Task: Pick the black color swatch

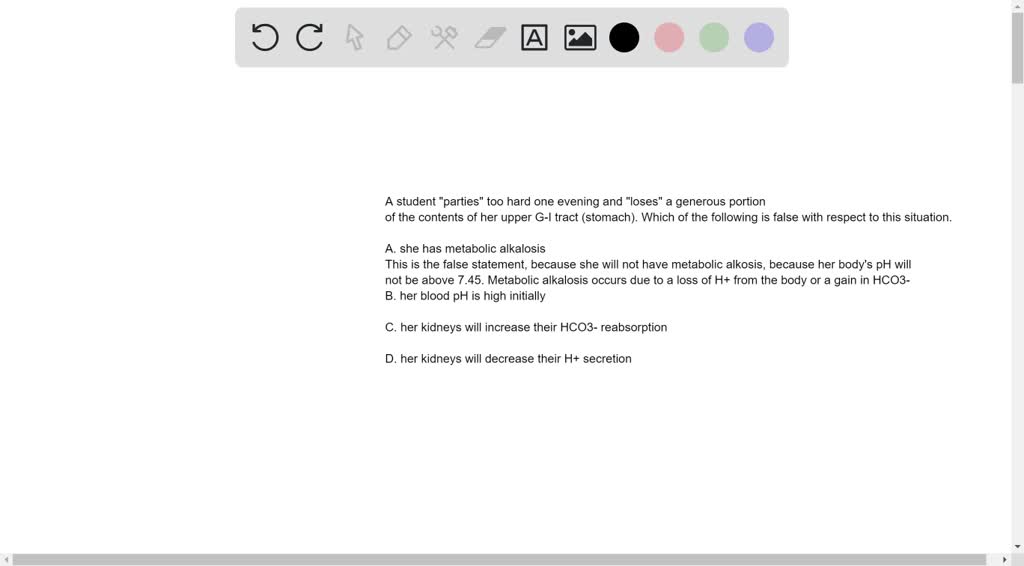Action: [624, 37]
